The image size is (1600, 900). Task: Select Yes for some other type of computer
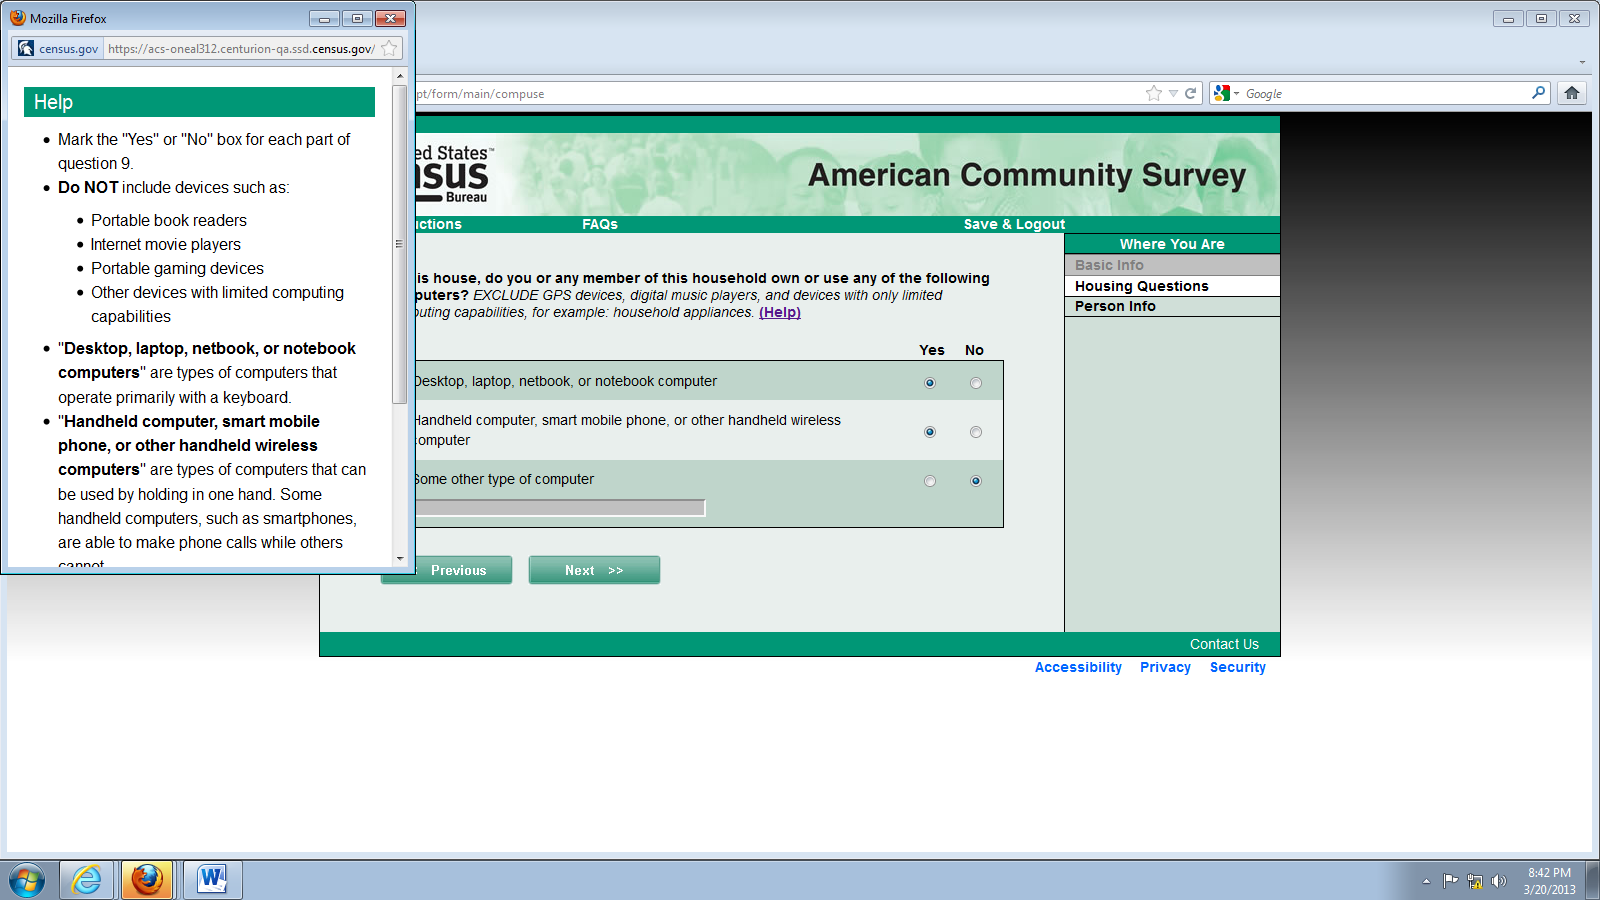tap(930, 481)
